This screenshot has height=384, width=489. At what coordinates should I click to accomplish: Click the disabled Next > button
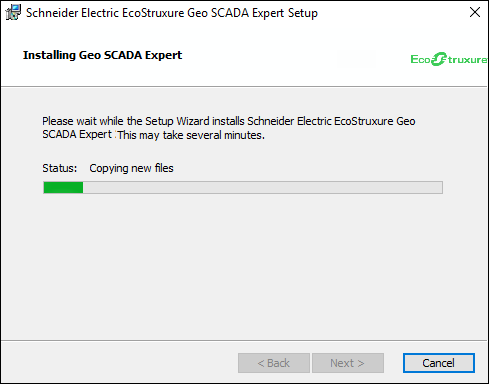click(x=348, y=363)
